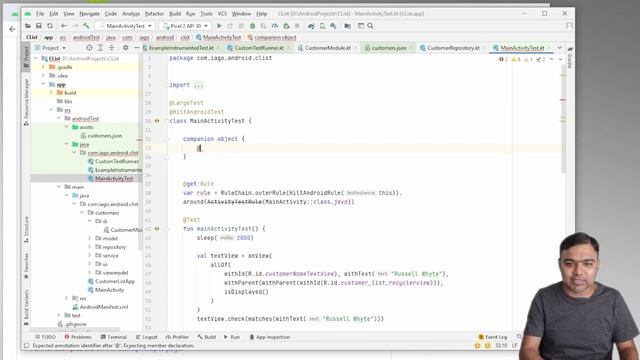Click the Stop square icon in toolbar
Viewport: 640px width, 360px height.
click(x=297, y=26)
